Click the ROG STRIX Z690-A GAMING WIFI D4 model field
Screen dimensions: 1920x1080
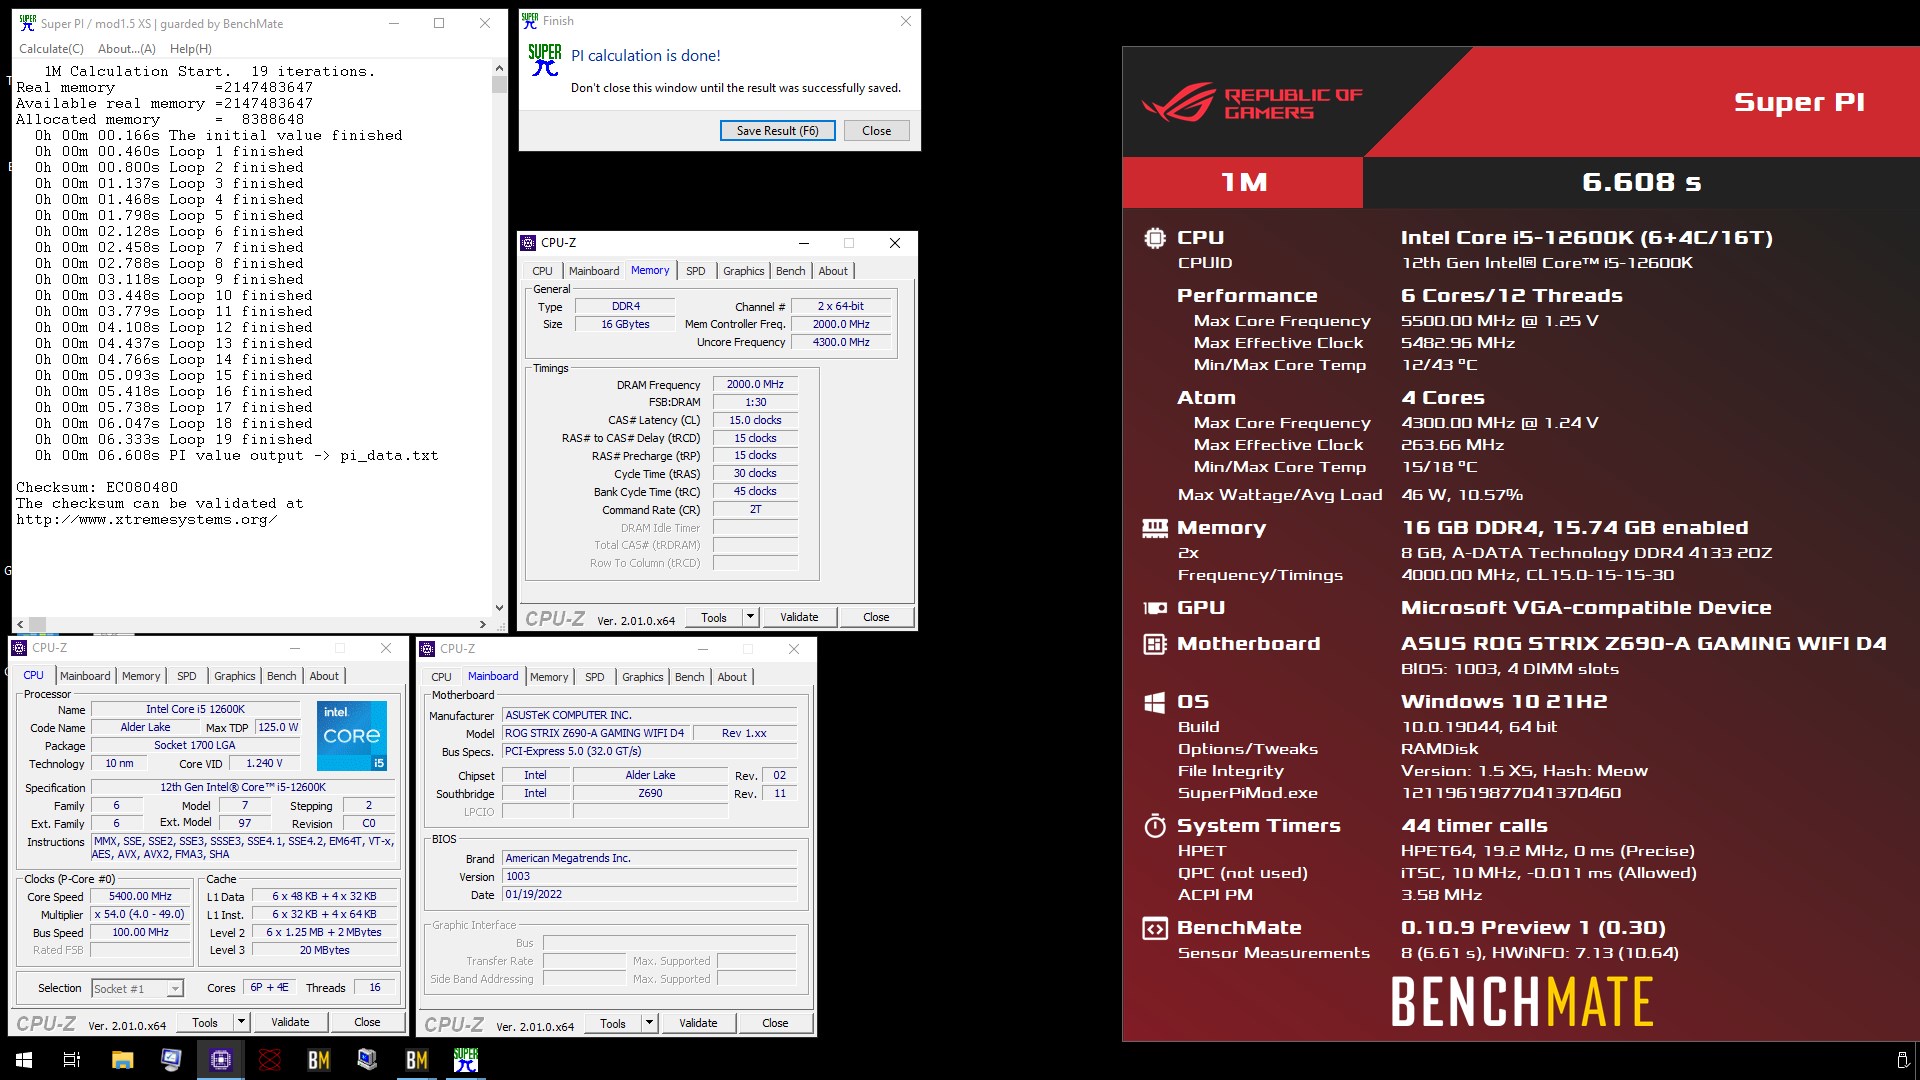595,733
